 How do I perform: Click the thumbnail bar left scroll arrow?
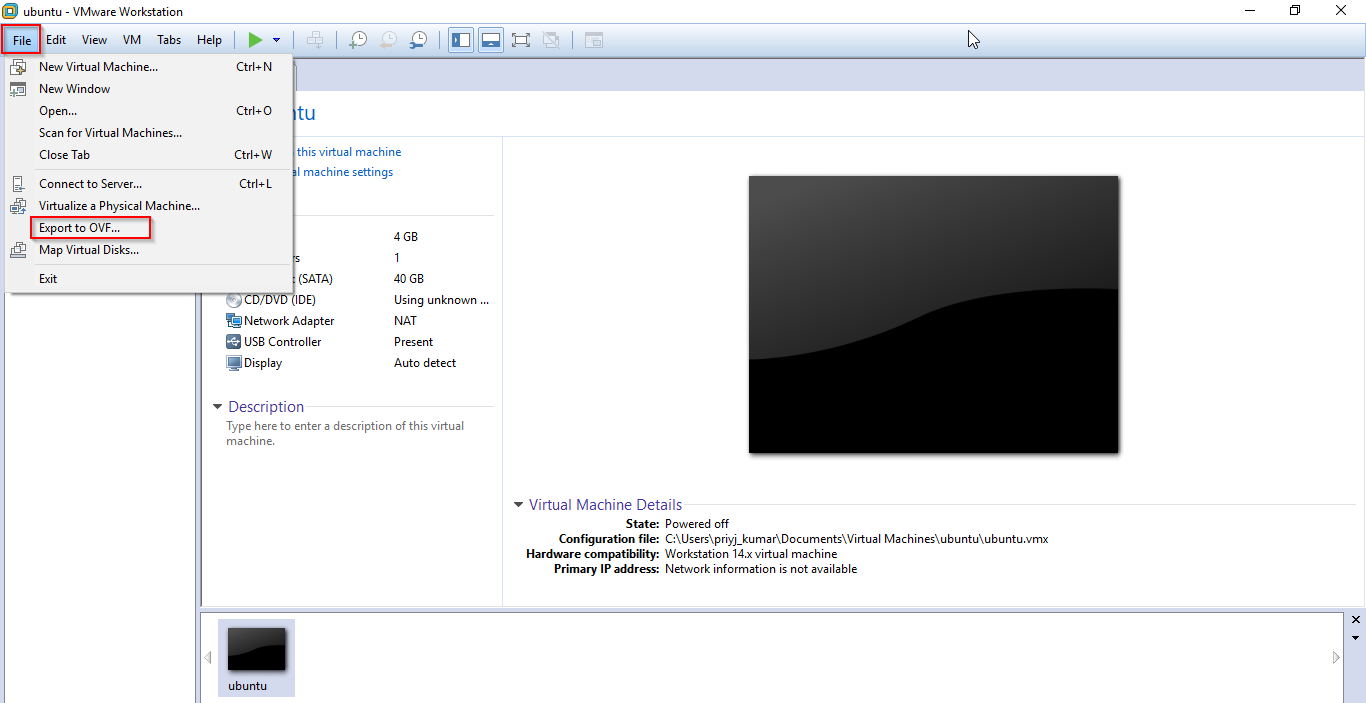pyautogui.click(x=208, y=658)
